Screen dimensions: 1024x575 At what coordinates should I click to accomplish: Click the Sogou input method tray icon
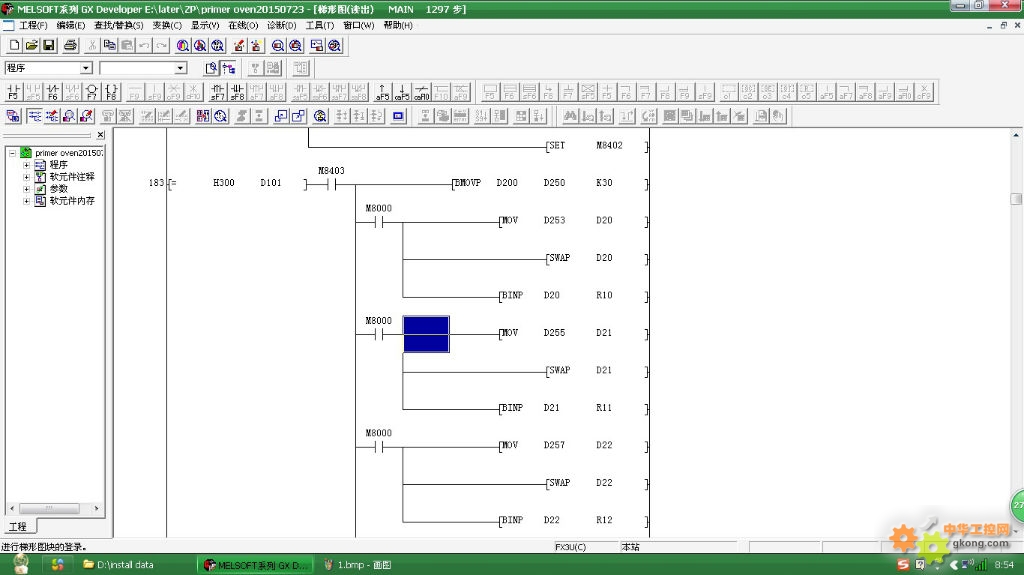(x=903, y=565)
